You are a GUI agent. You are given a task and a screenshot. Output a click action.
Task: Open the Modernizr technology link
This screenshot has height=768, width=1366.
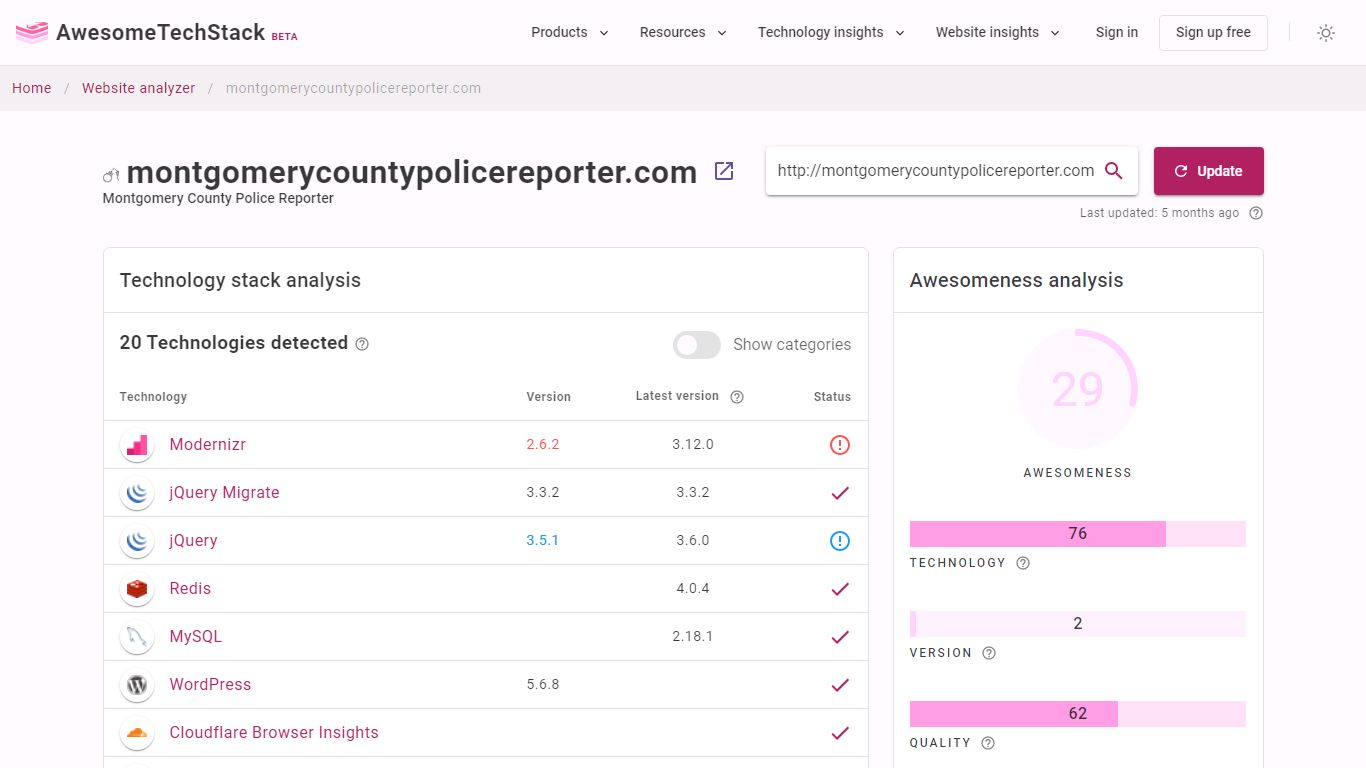coord(208,445)
